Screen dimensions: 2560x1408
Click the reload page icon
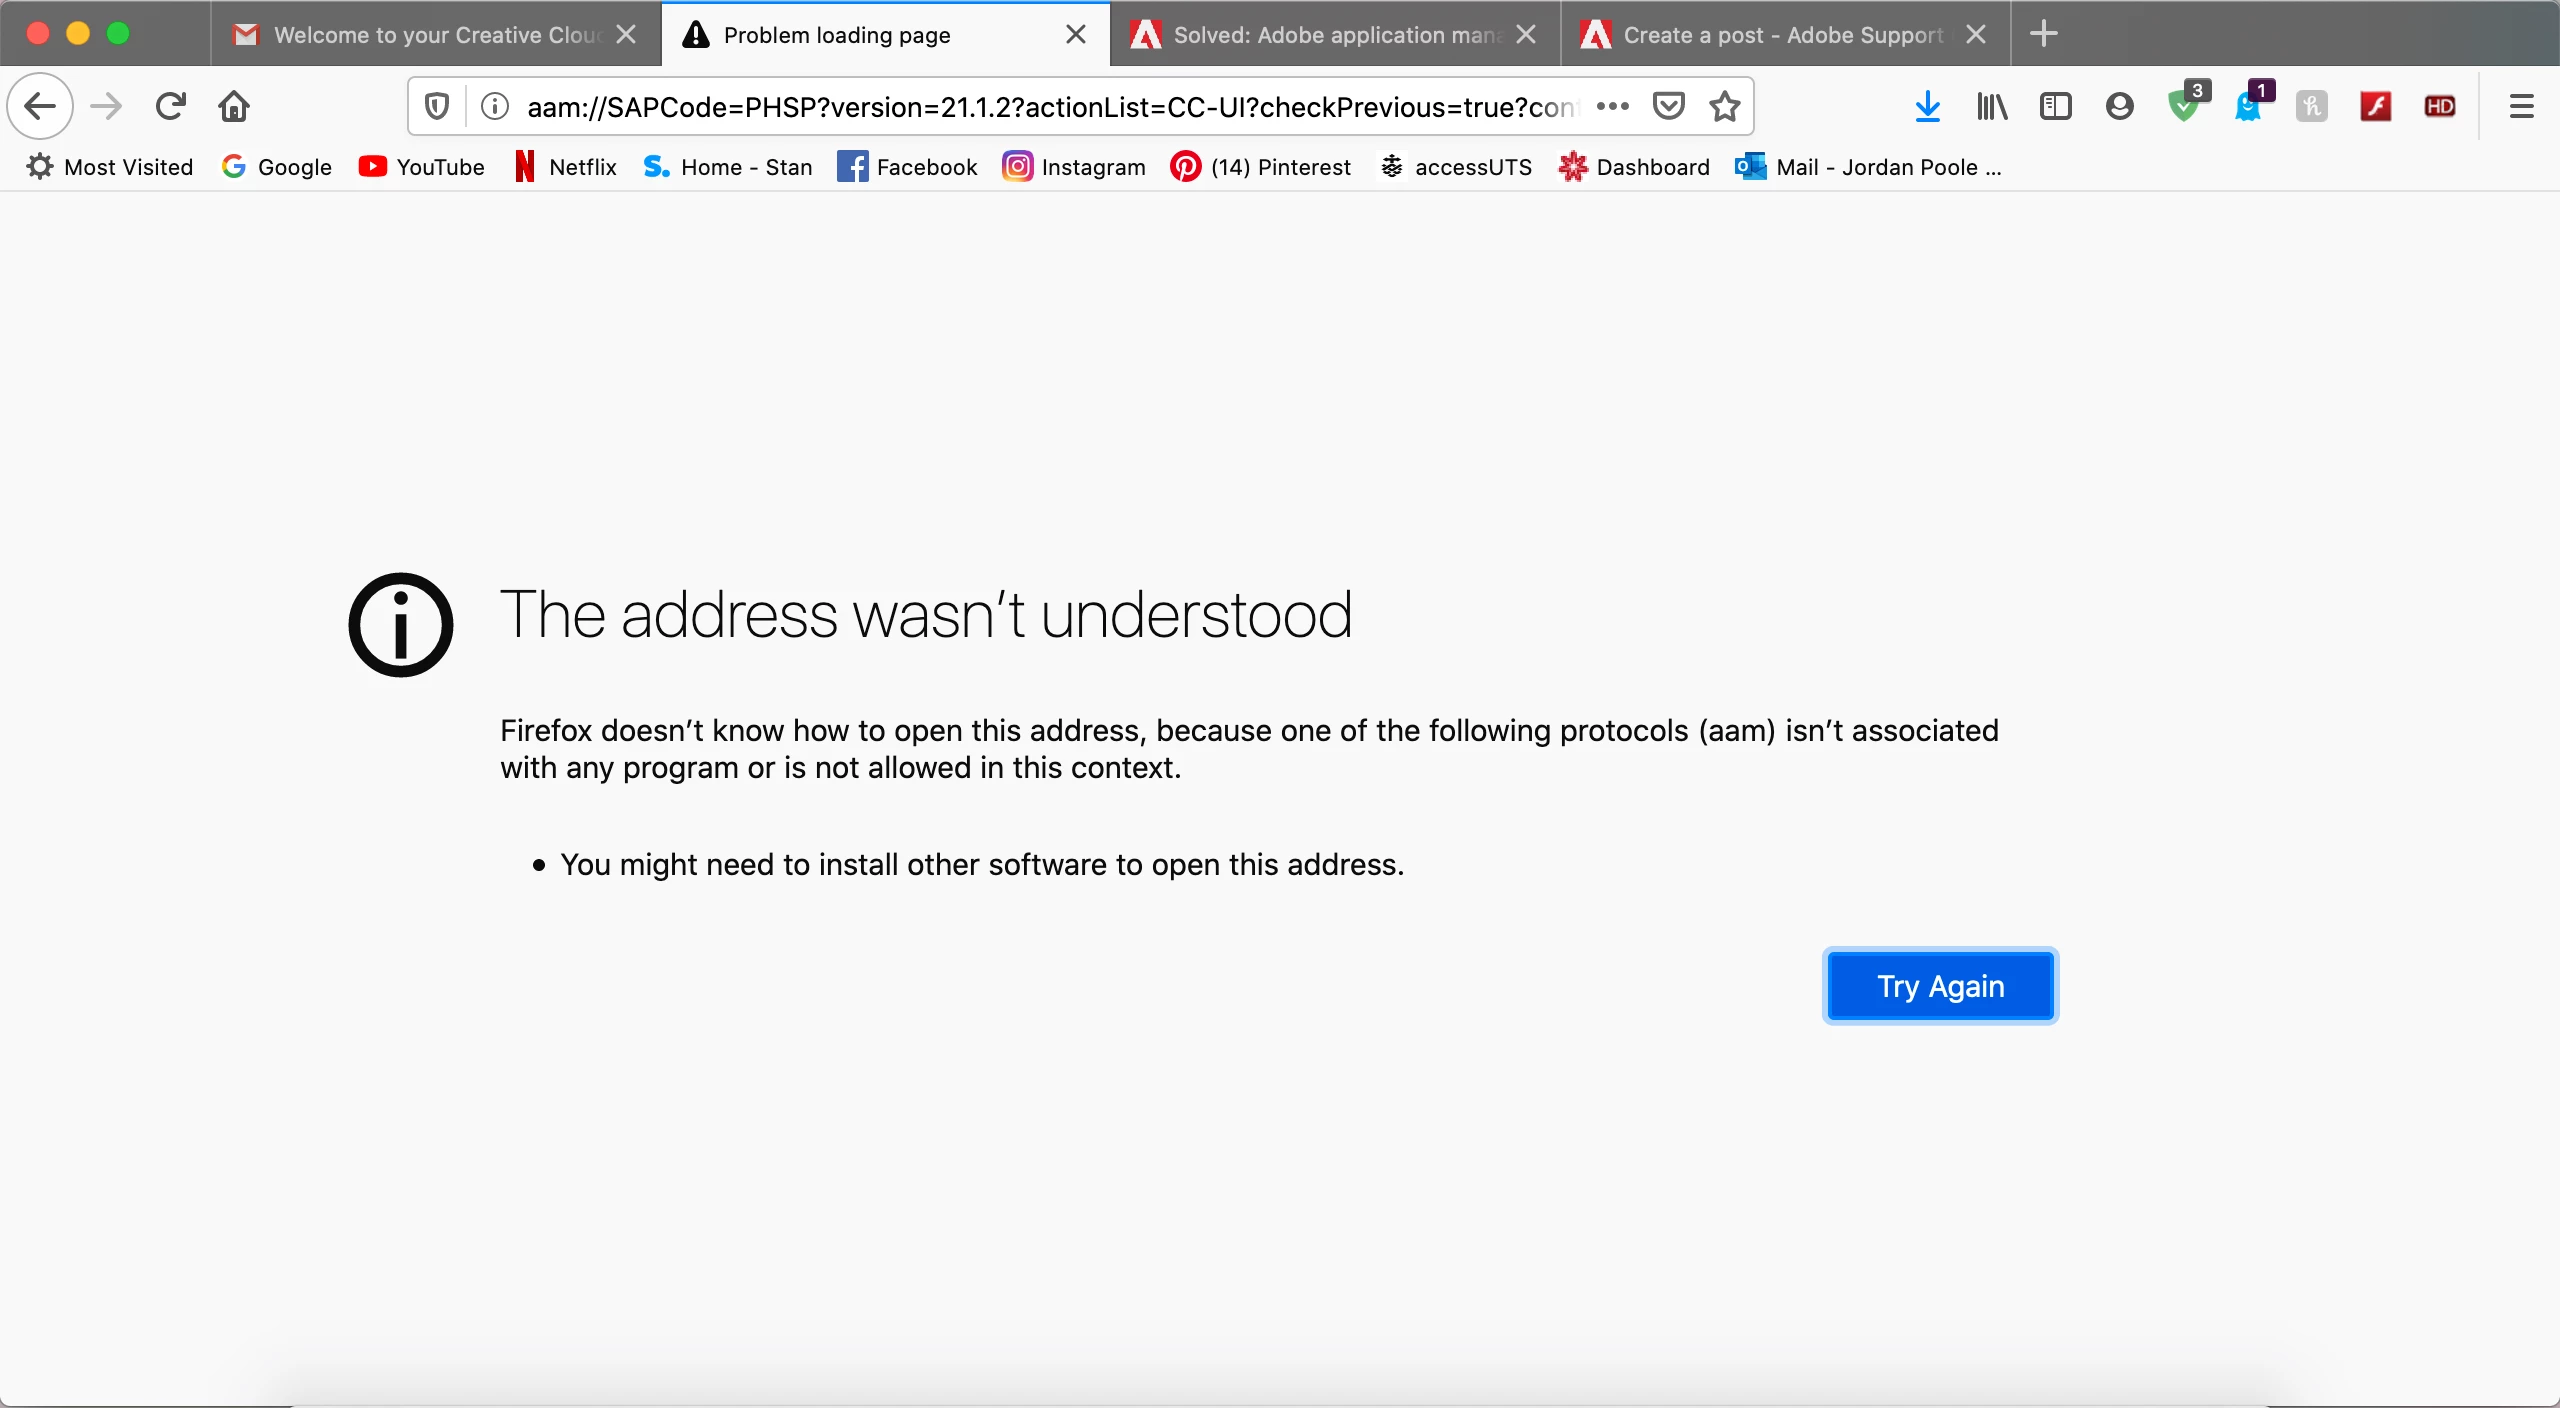click(171, 106)
